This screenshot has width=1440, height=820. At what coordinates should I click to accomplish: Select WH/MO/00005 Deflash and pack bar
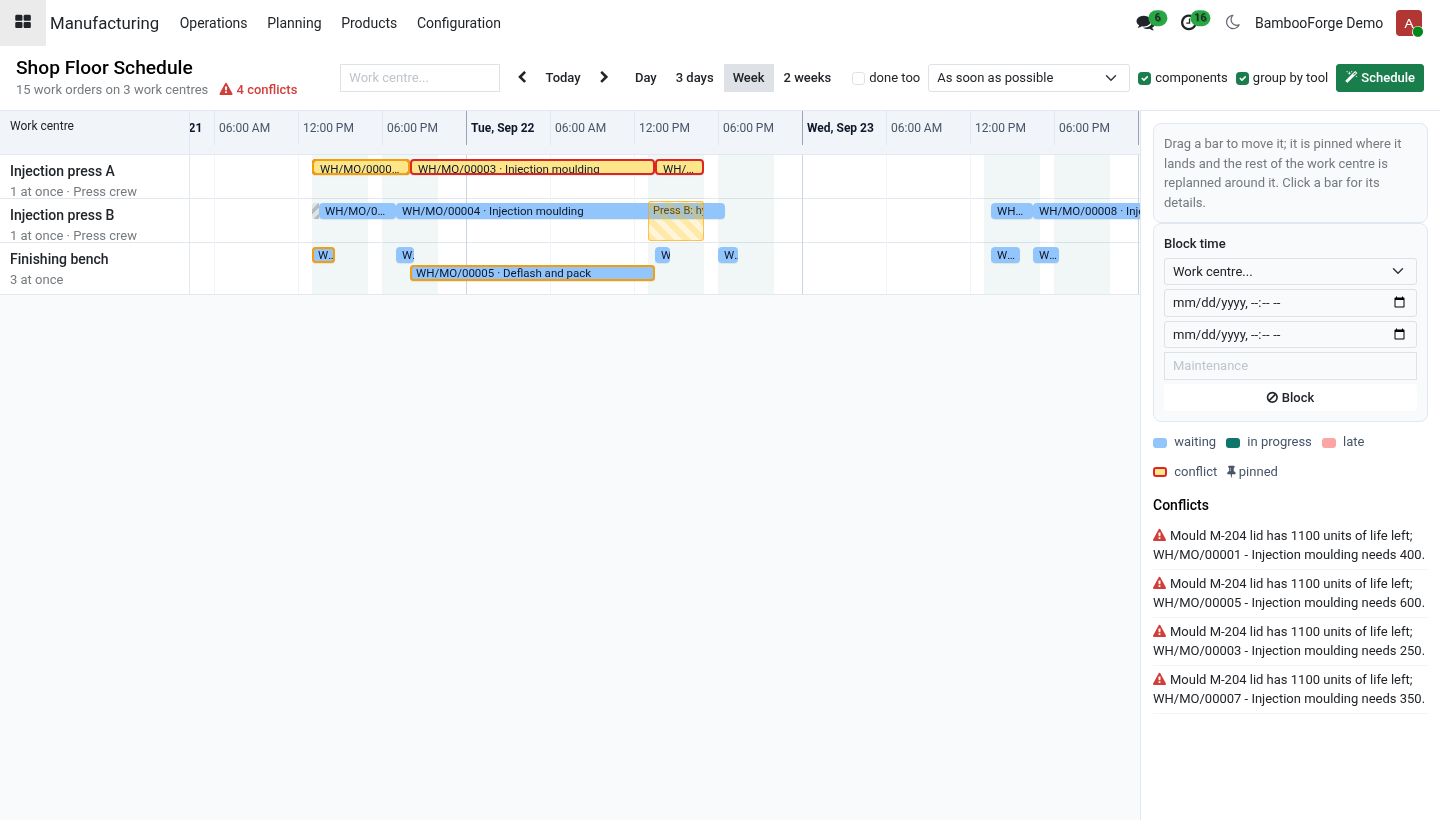coord(532,273)
